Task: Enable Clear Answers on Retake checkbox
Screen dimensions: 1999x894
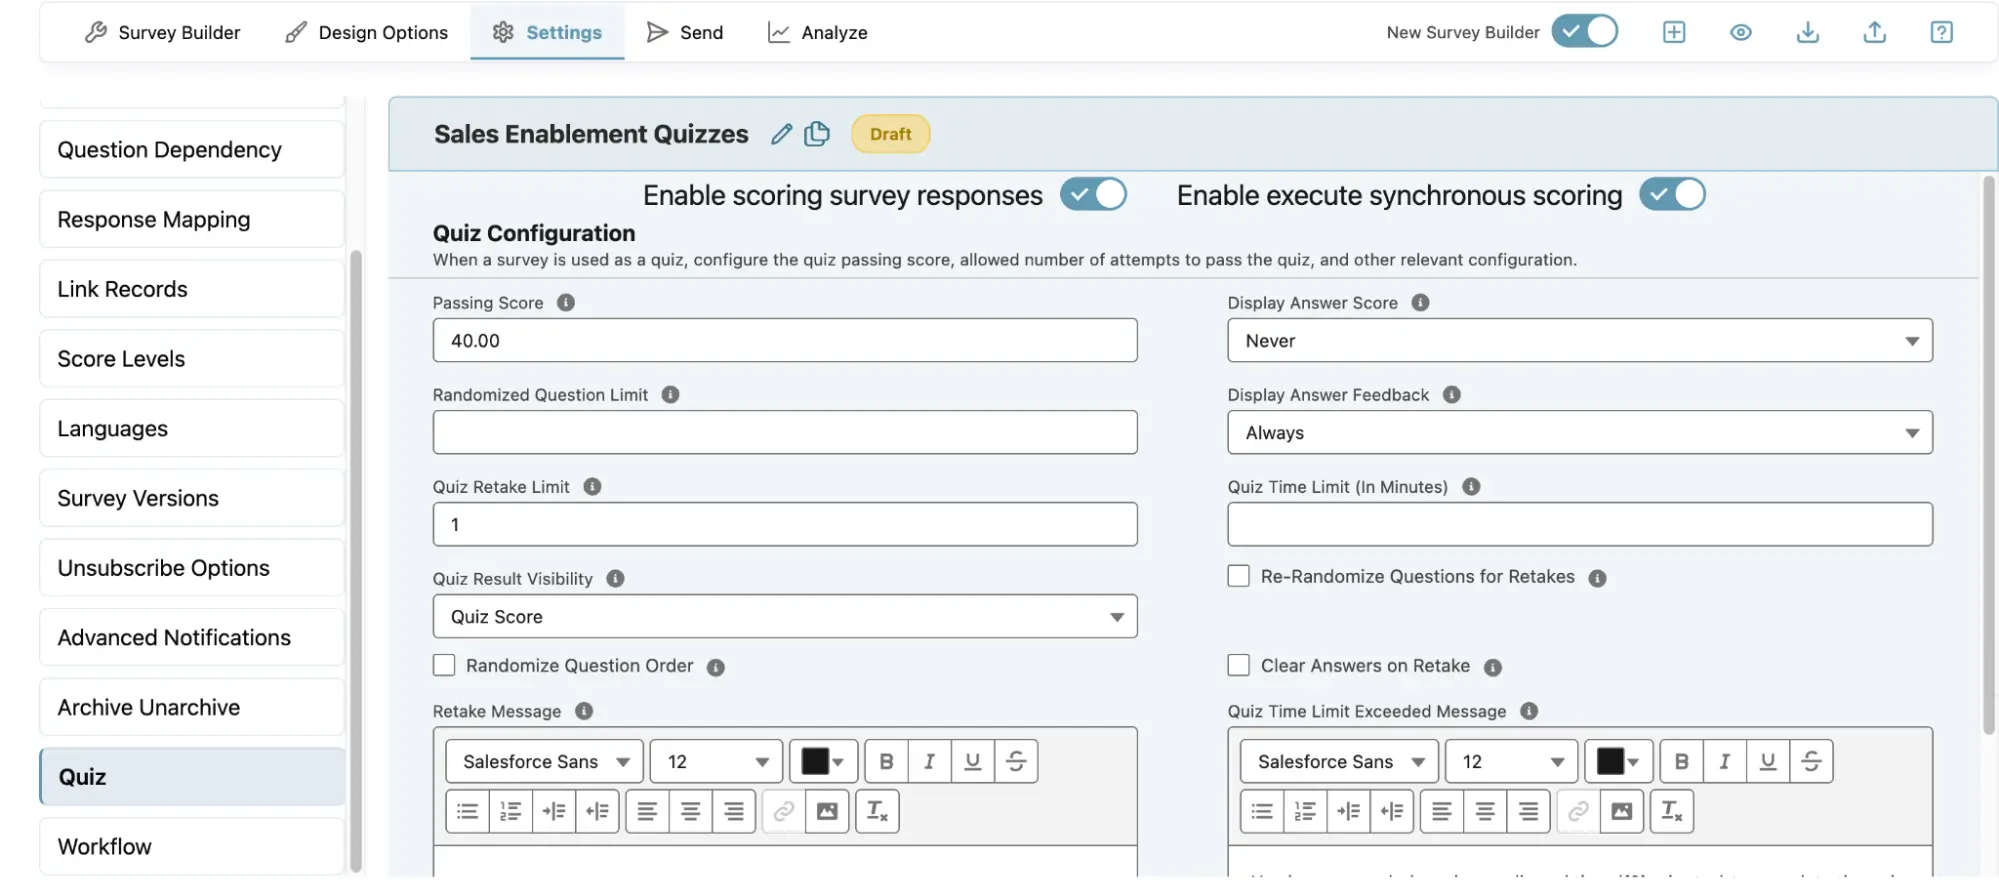Action: point(1238,666)
